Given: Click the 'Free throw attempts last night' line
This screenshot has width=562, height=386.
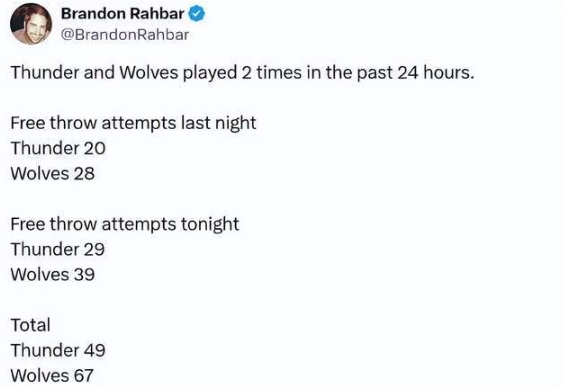Looking at the screenshot, I should click(133, 123).
